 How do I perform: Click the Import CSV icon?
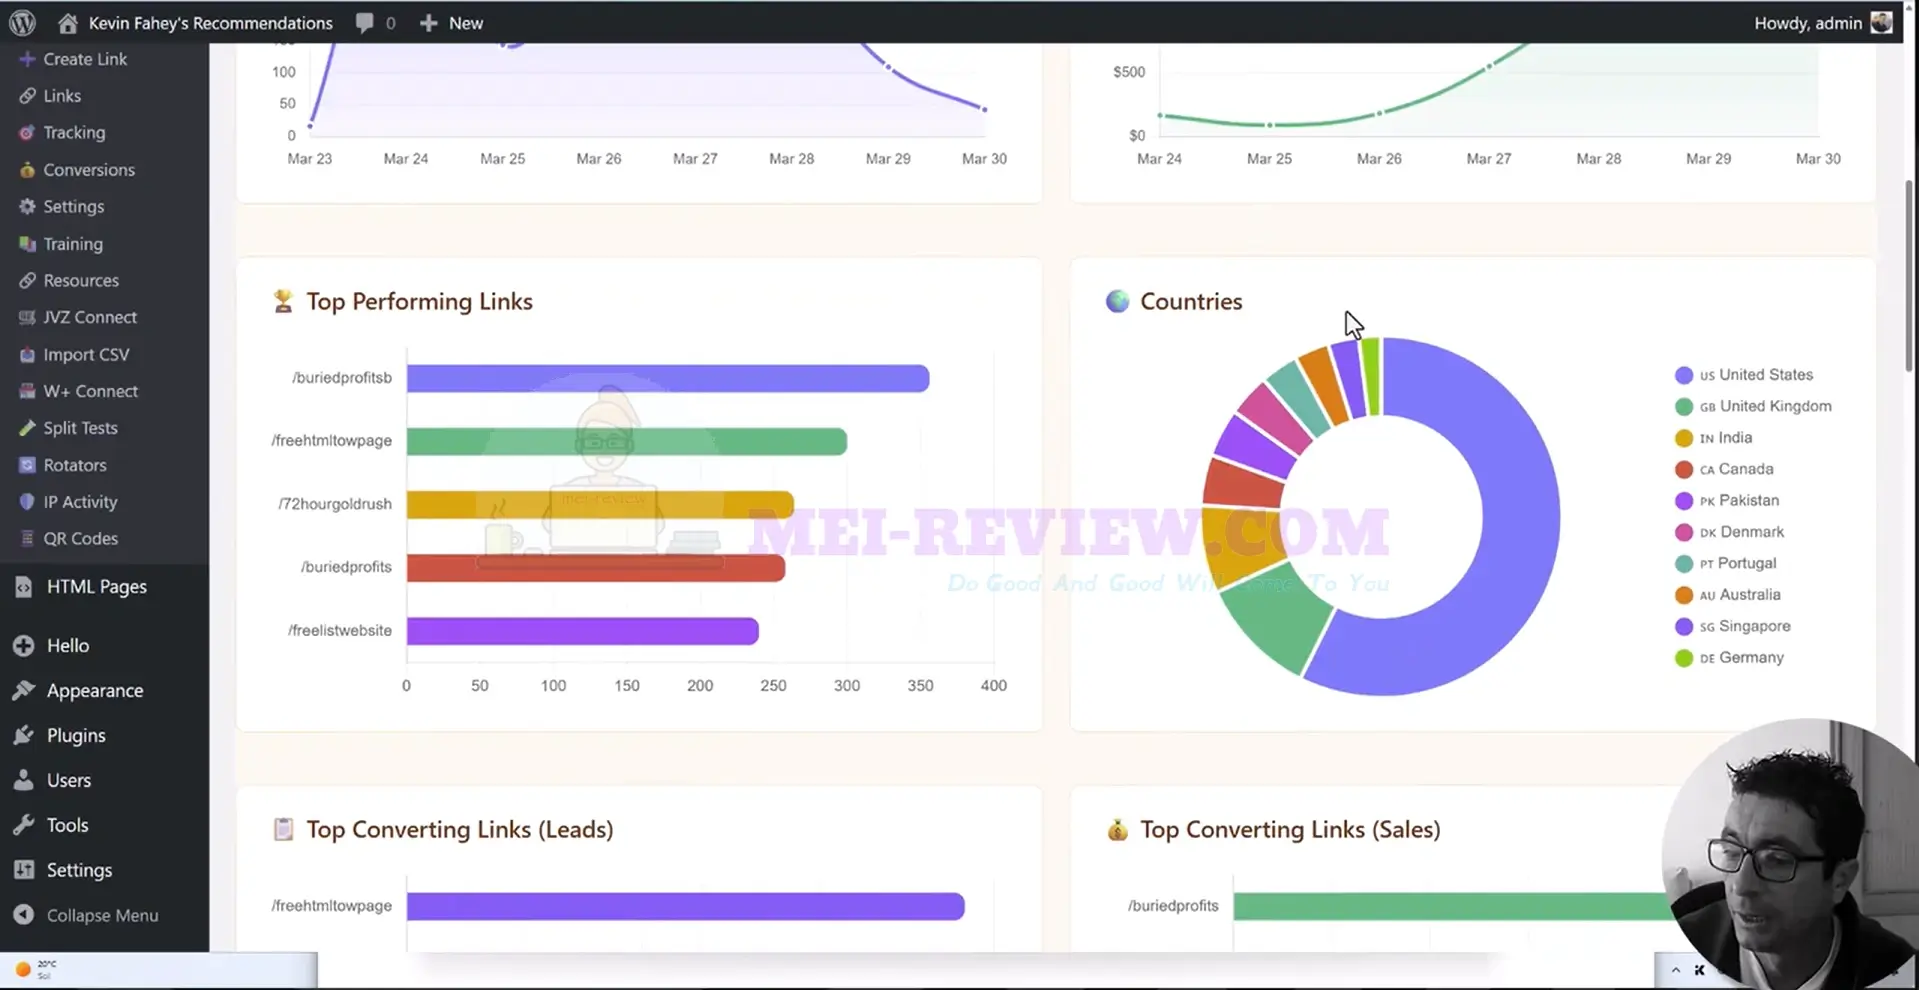click(x=27, y=355)
